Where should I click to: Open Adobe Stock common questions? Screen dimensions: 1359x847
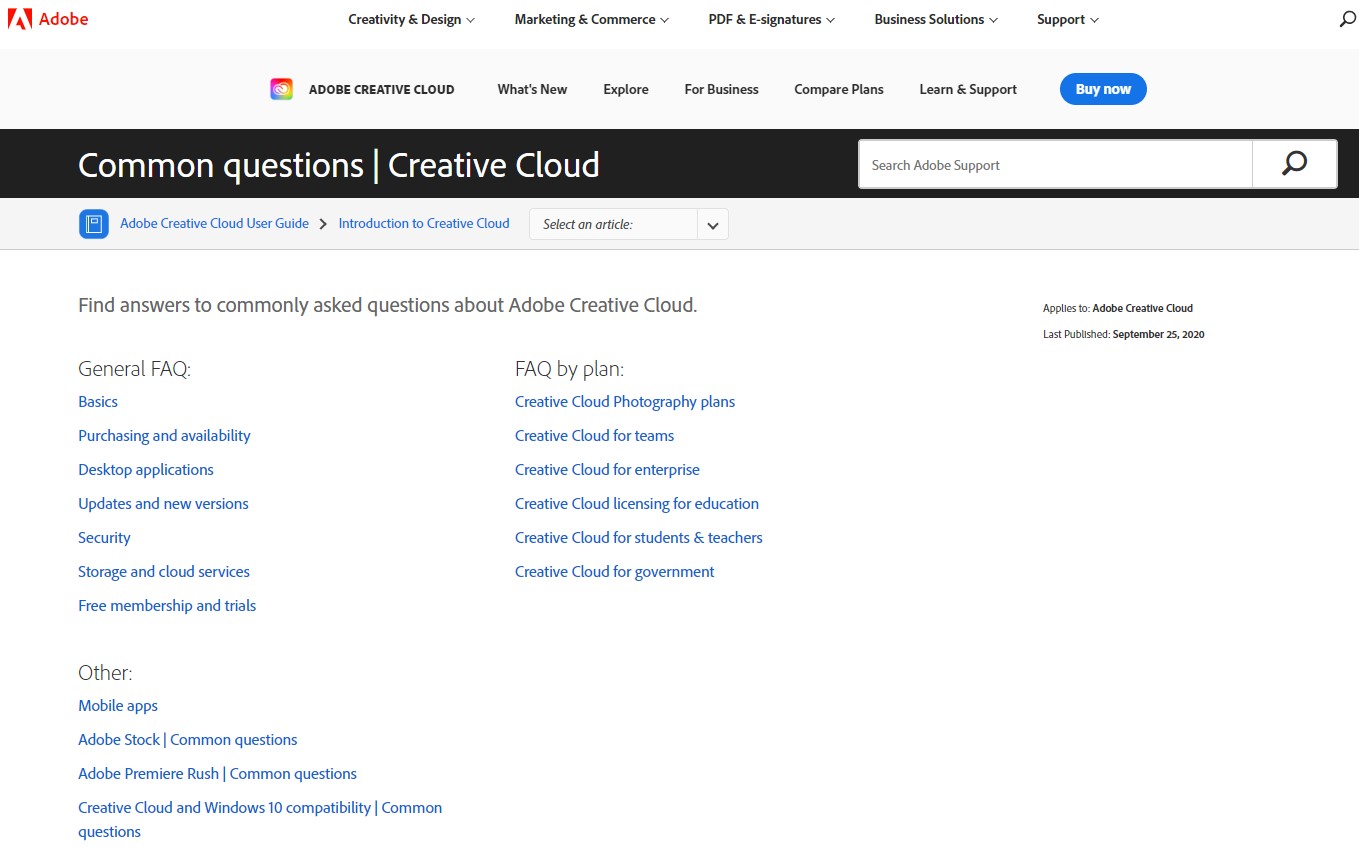[x=187, y=739]
